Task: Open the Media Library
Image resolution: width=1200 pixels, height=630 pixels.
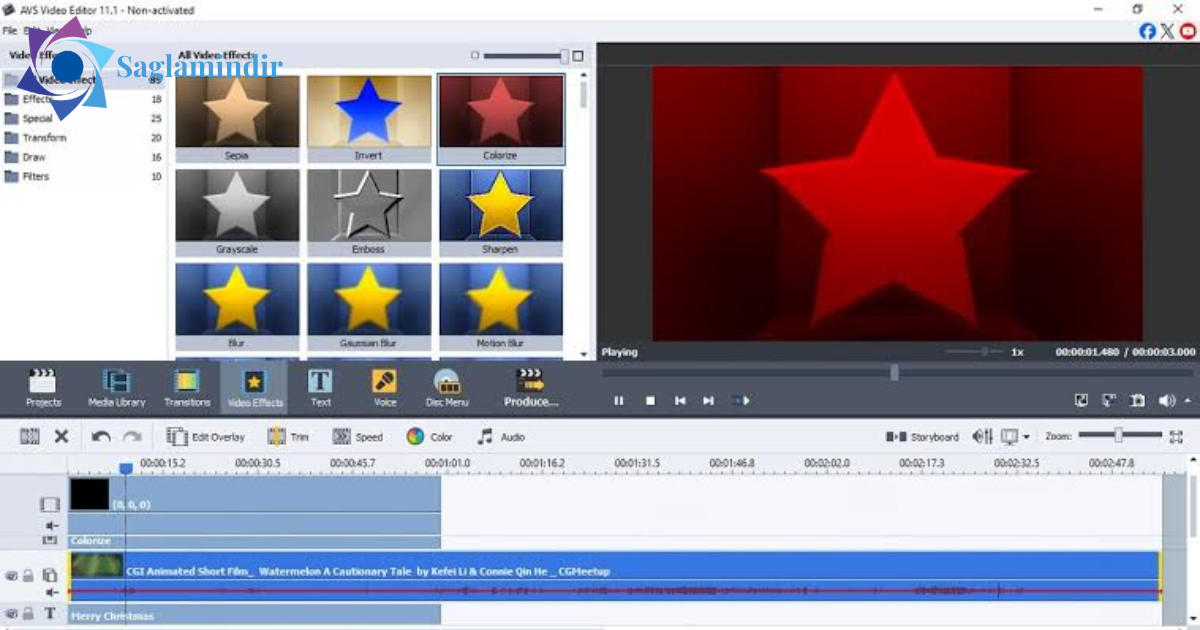Action: [x=117, y=389]
